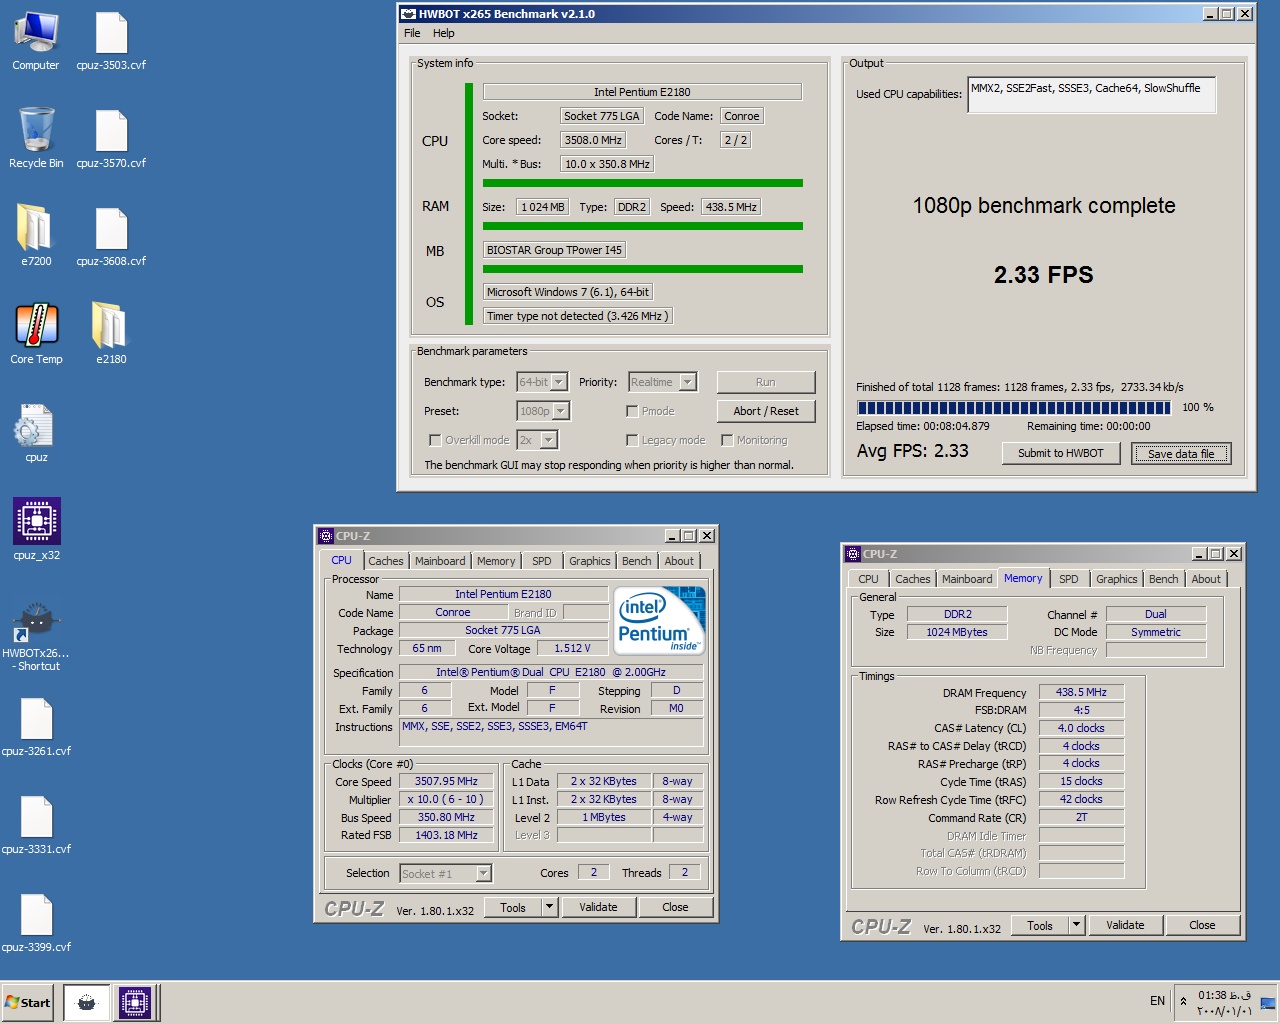Image resolution: width=1280 pixels, height=1024 pixels.
Task: Click the Core Speed 3507.95 MHz value
Action: [x=446, y=781]
